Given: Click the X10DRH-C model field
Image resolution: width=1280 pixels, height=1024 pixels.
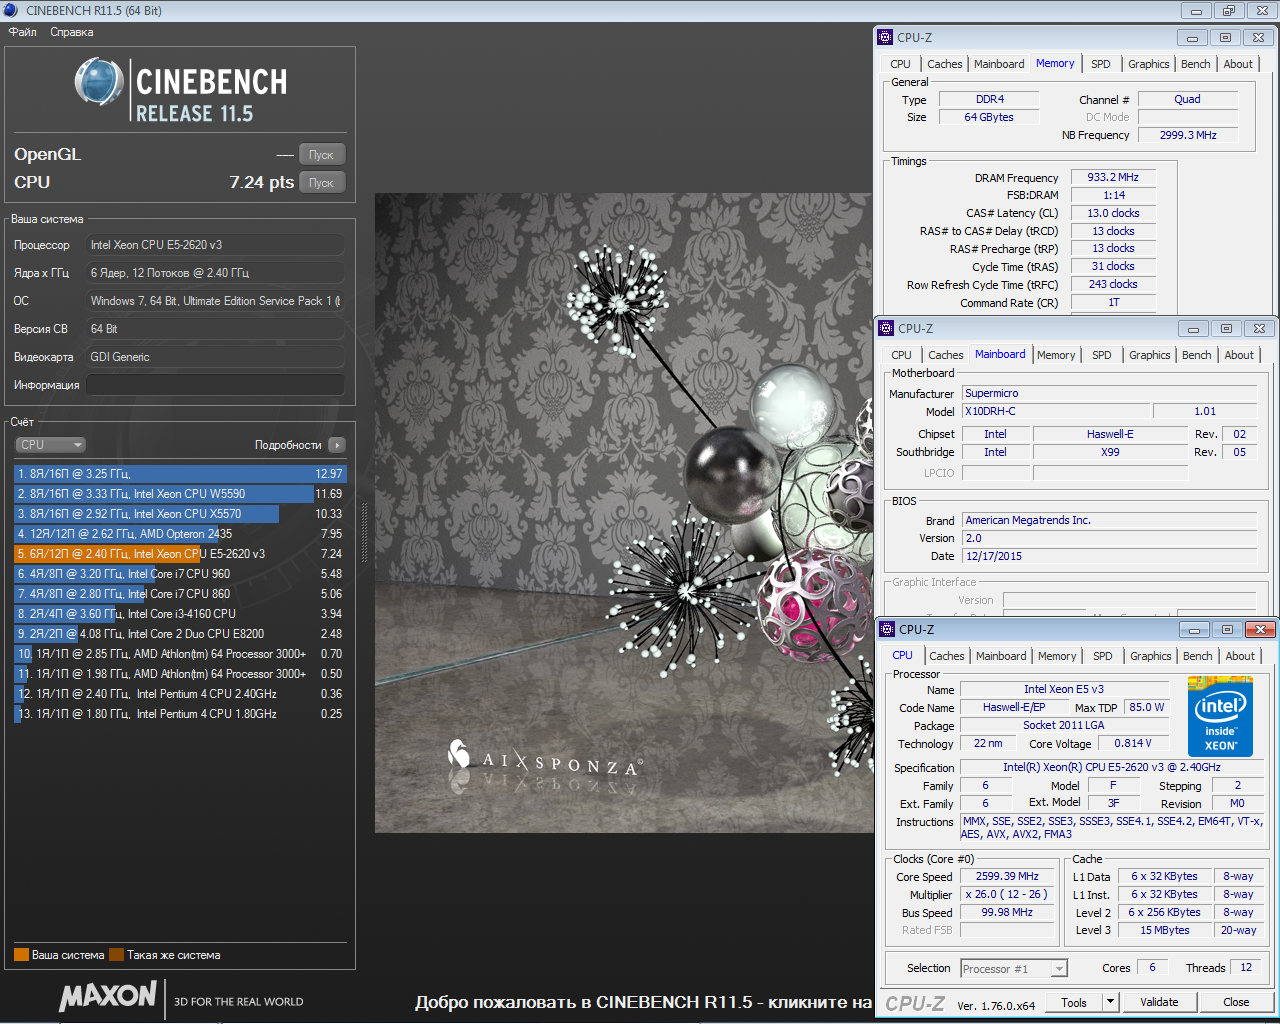Looking at the screenshot, I should pyautogui.click(x=1055, y=411).
